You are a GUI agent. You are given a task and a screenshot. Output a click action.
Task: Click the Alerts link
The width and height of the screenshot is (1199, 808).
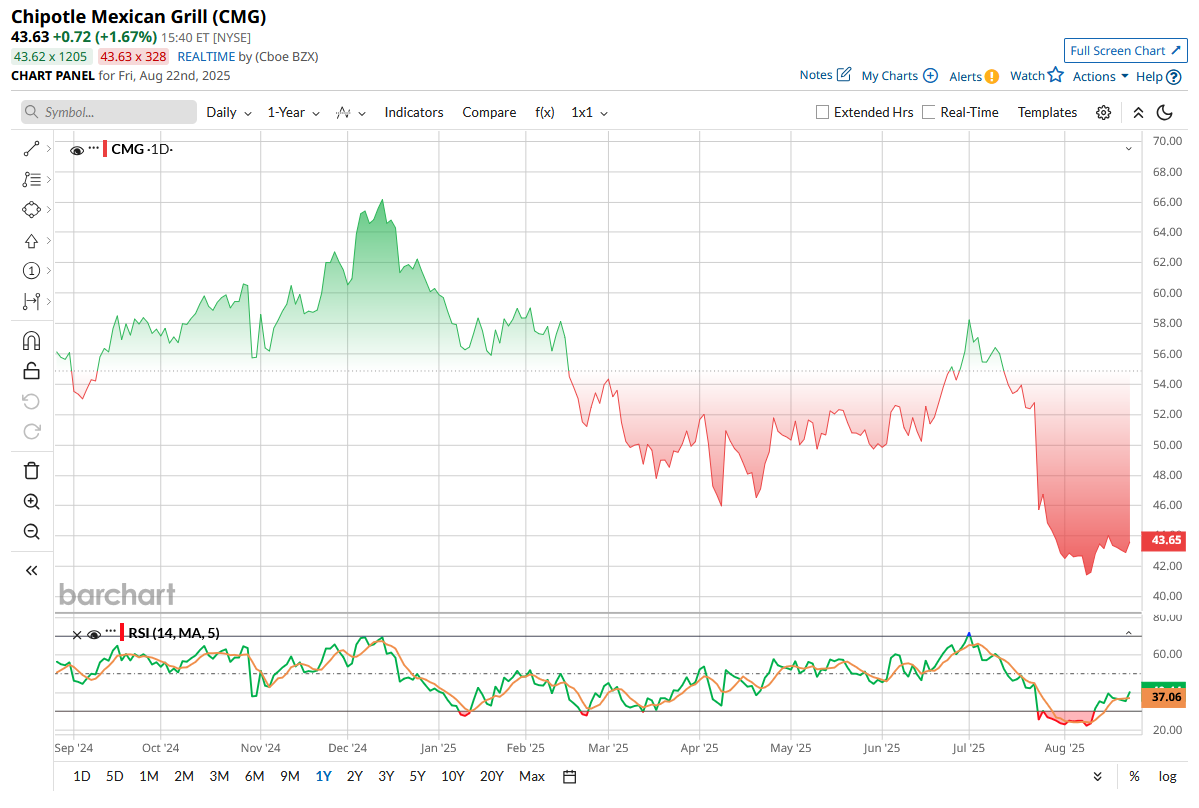tap(965, 76)
